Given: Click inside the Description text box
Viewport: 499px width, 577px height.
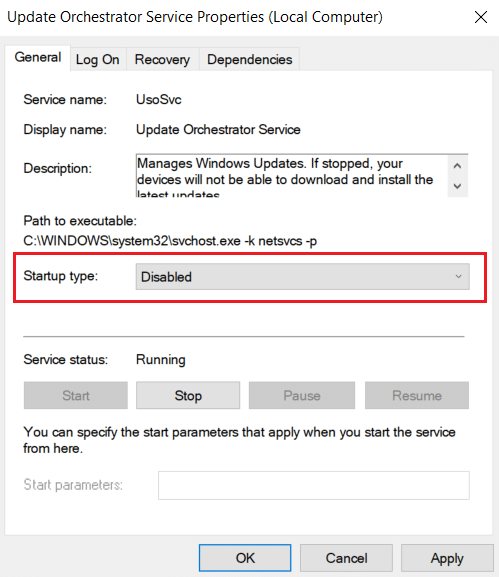Looking at the screenshot, I should [291, 176].
